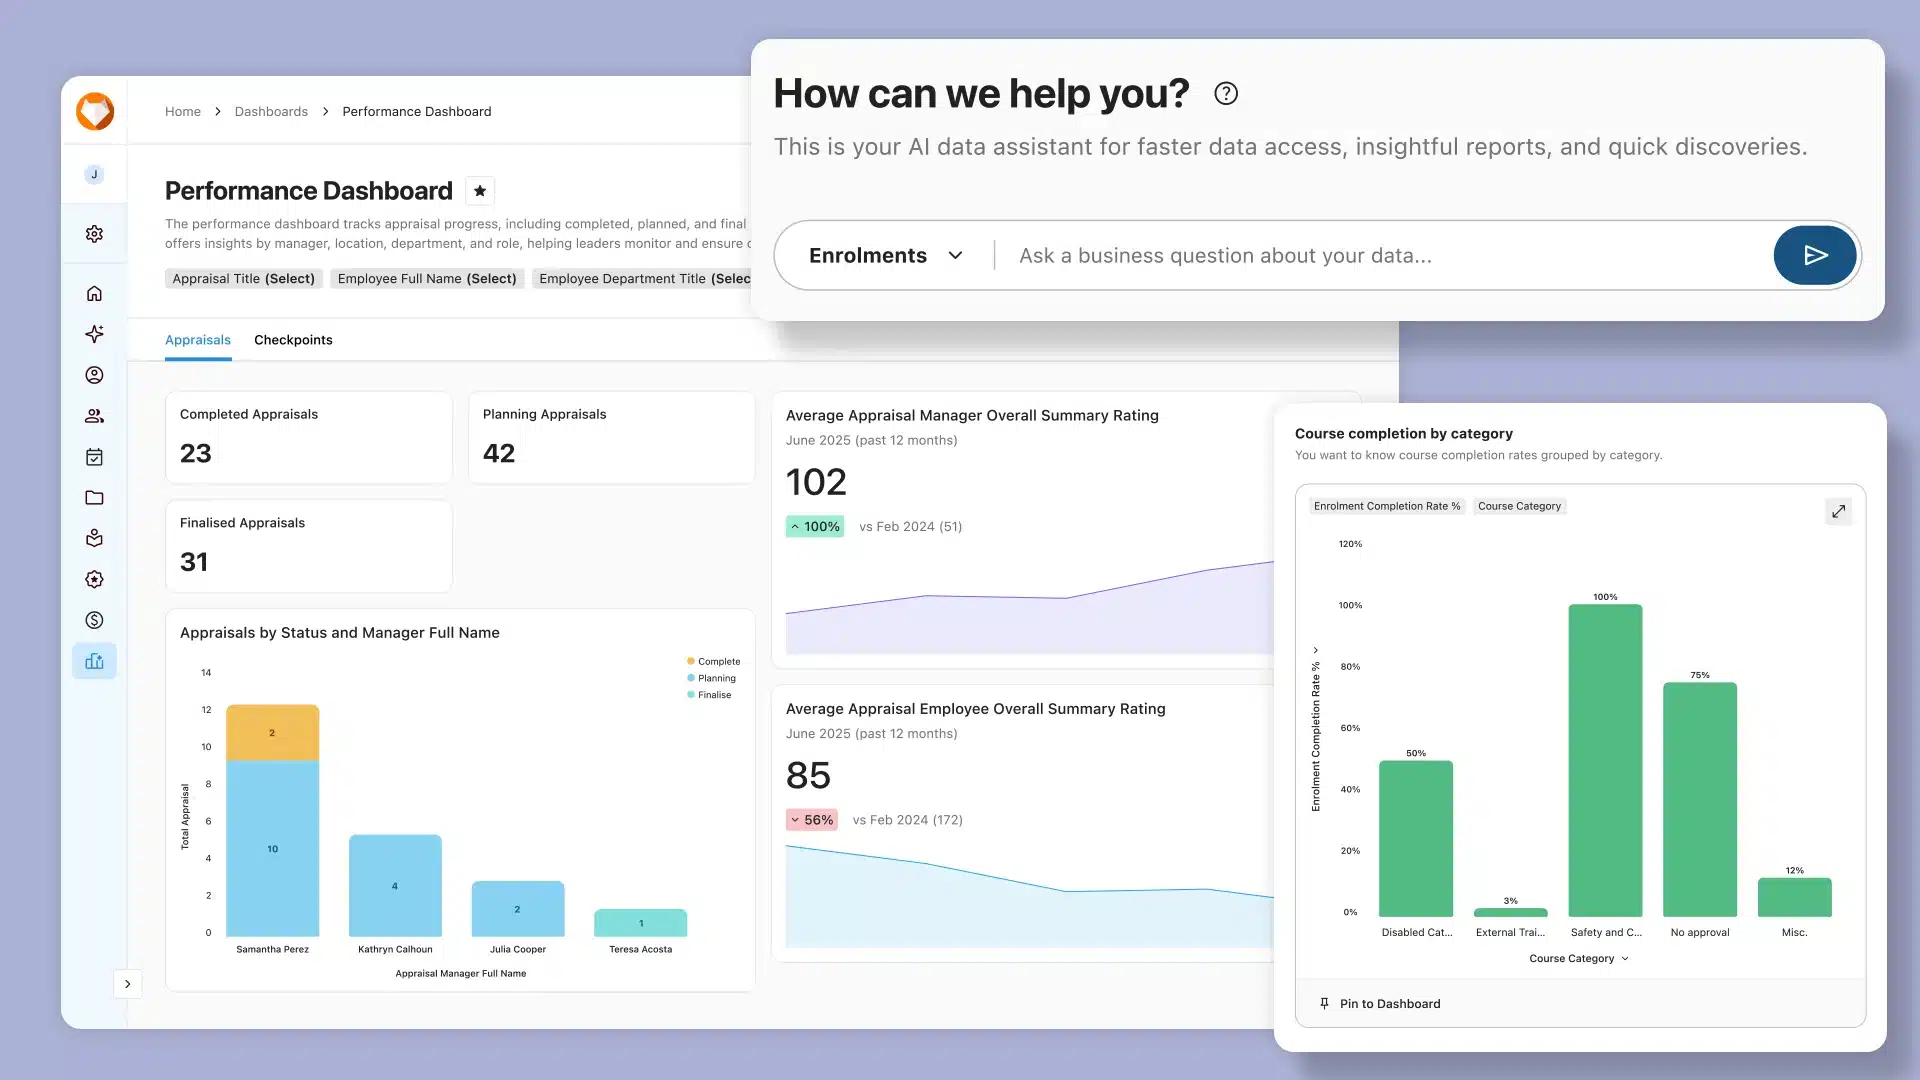Switch to the Checkpoints tab
This screenshot has width=1920, height=1080.
pos(293,340)
